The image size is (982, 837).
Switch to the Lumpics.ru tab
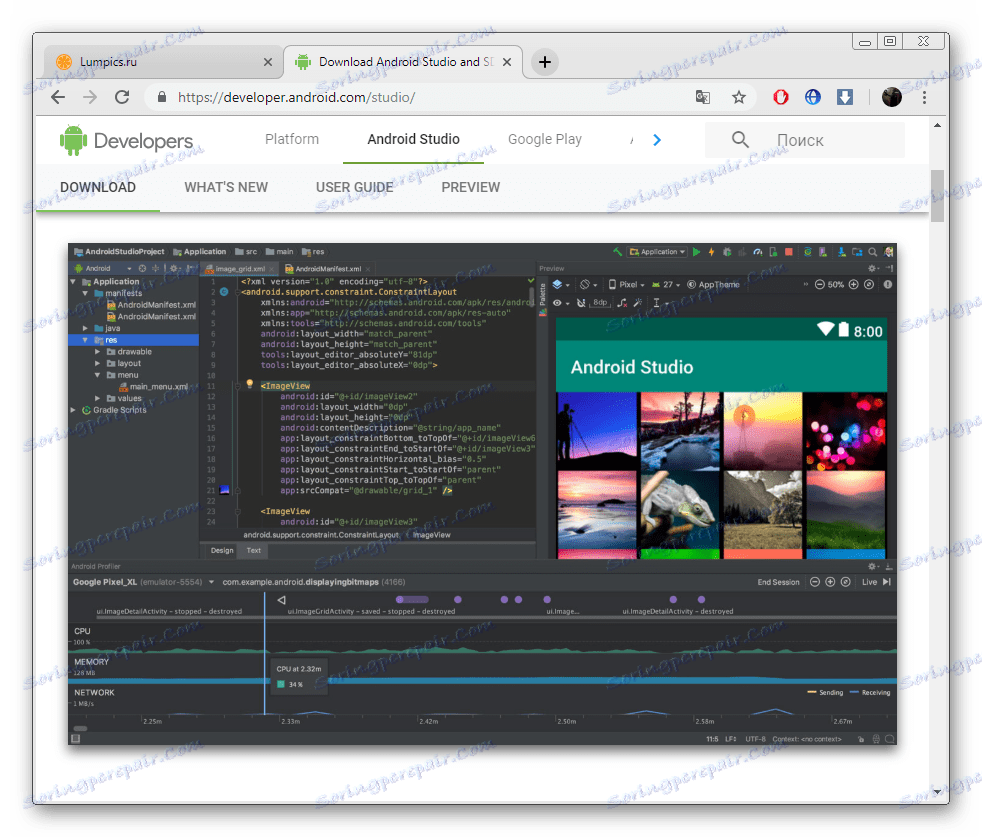point(160,62)
